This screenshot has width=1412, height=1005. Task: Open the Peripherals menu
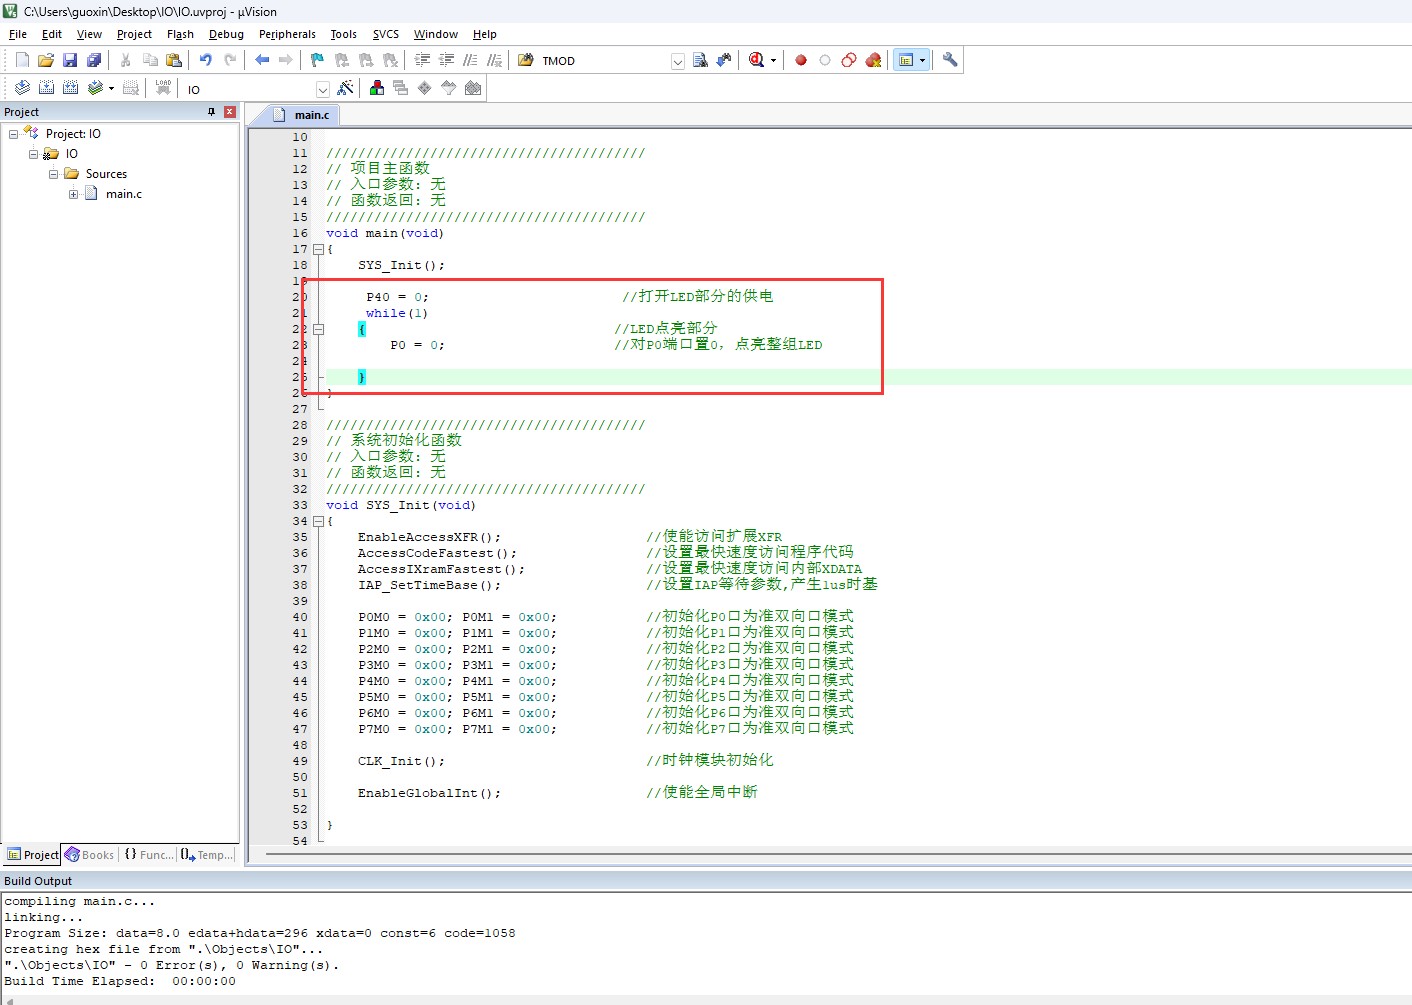pos(287,34)
